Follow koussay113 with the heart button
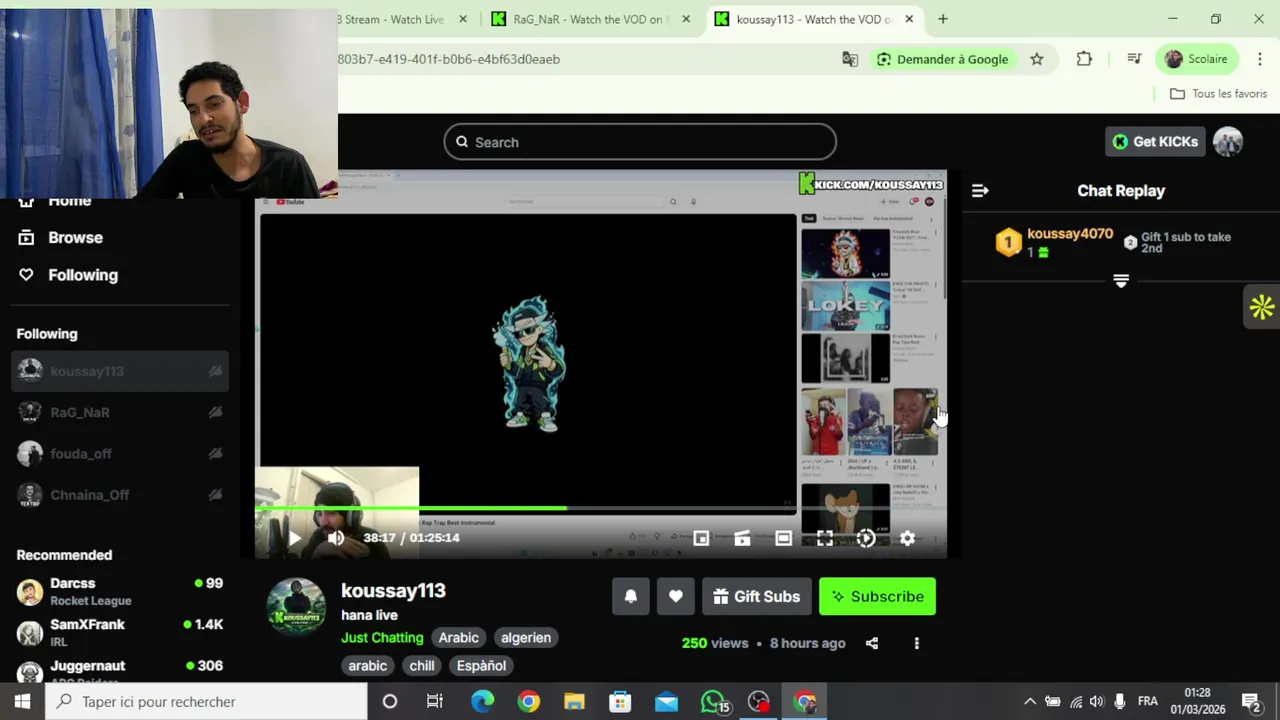This screenshot has width=1280, height=720. [x=676, y=596]
